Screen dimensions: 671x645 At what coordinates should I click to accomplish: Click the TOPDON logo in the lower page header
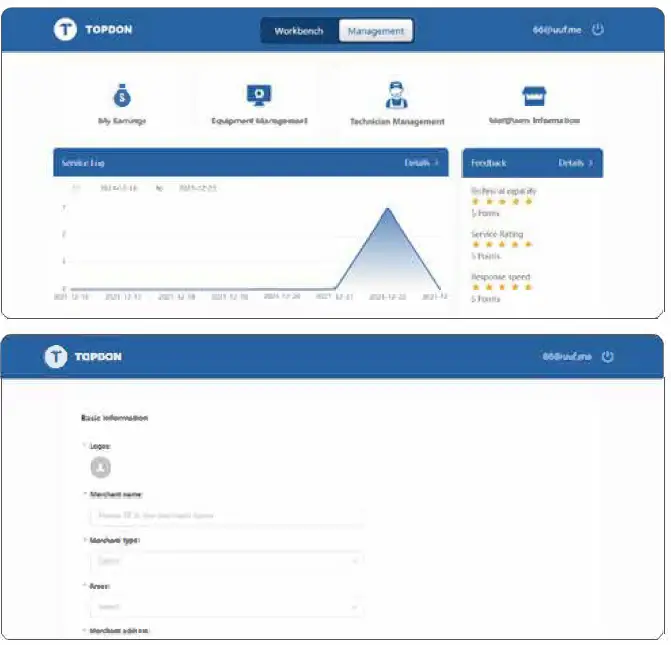tap(83, 357)
